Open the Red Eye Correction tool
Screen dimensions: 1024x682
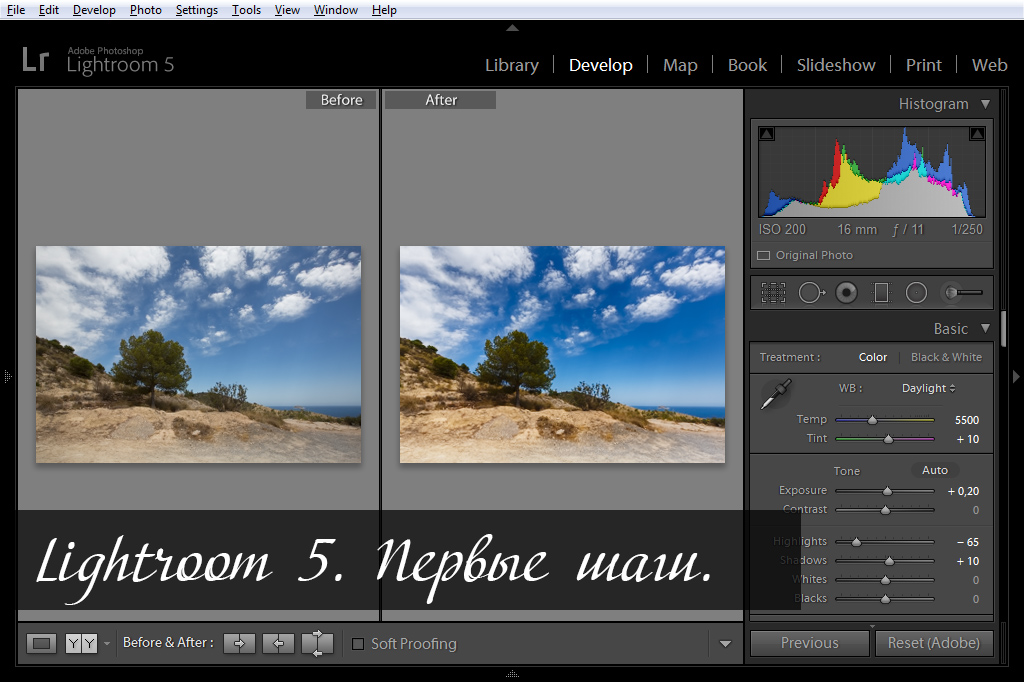[x=847, y=292]
